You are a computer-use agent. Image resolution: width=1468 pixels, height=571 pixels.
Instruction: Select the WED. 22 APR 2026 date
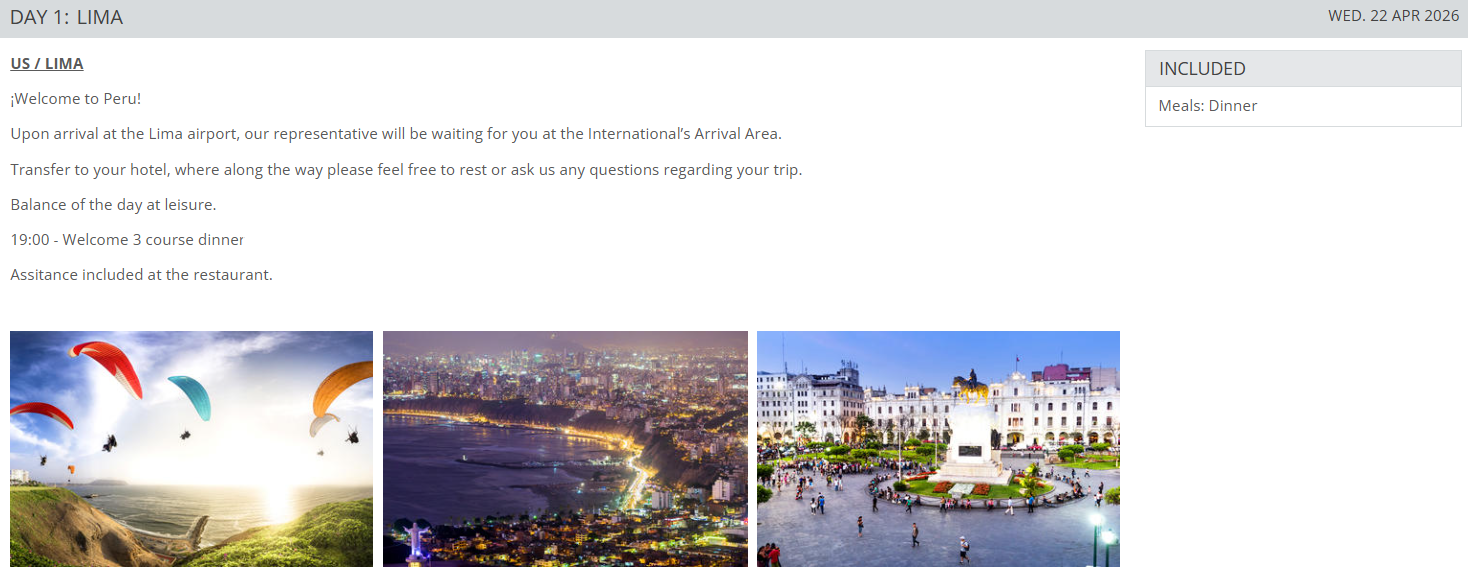tap(1393, 16)
